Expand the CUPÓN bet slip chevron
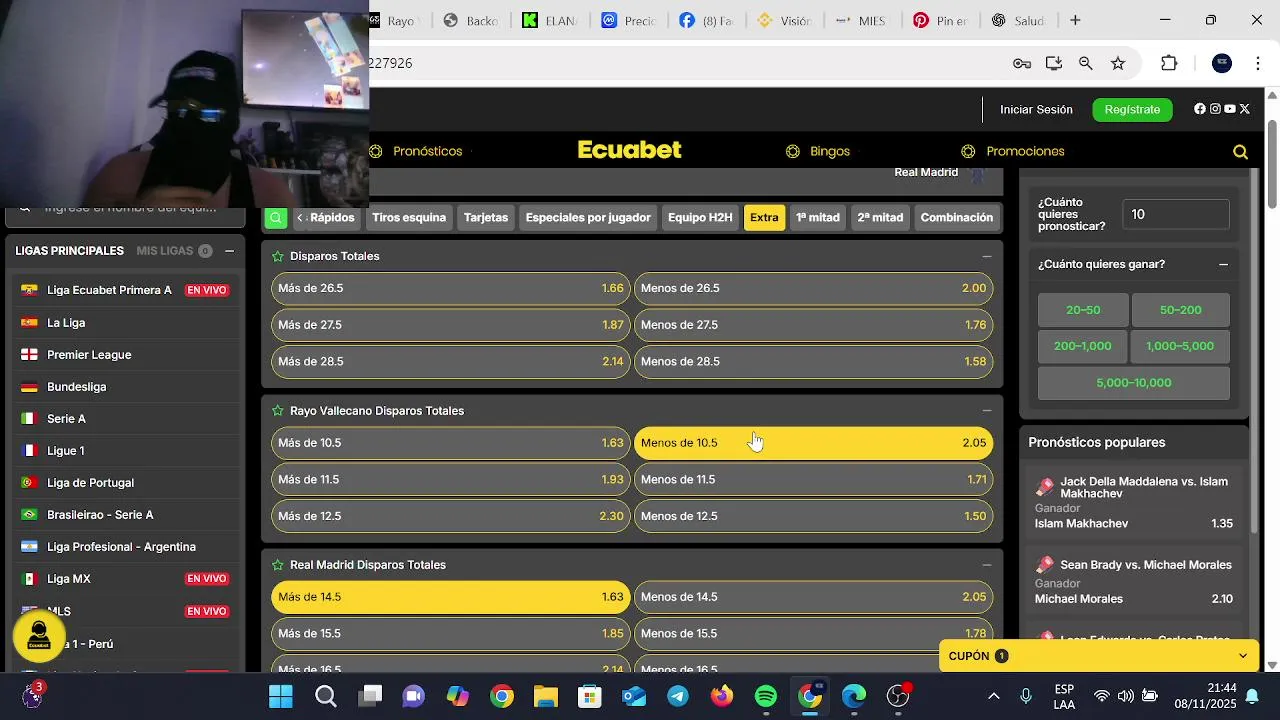Viewport: 1280px width, 720px height. [x=1243, y=656]
